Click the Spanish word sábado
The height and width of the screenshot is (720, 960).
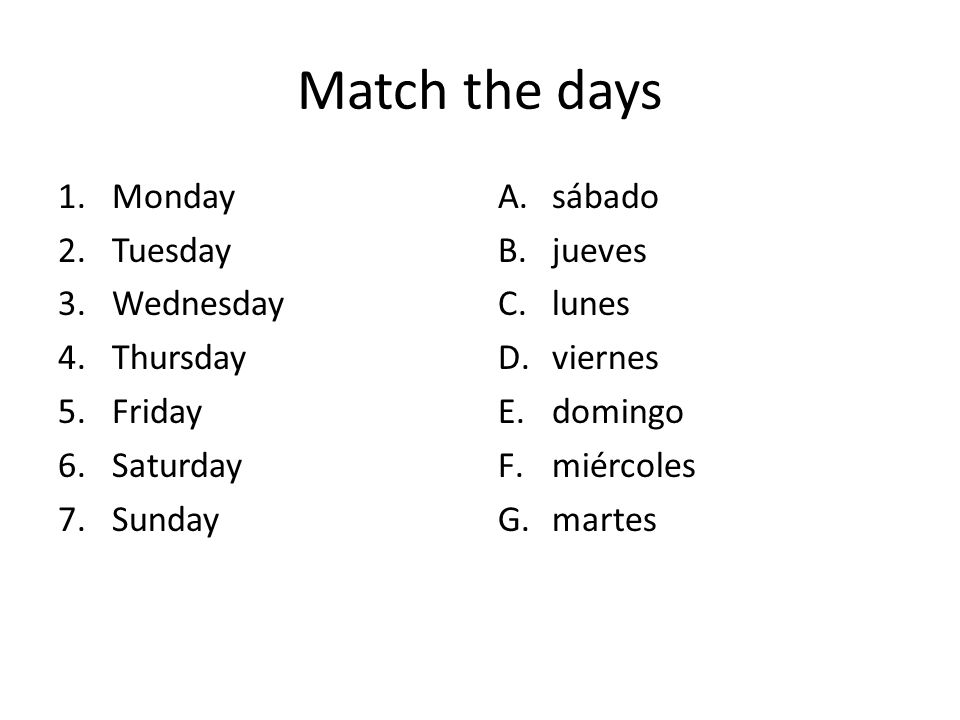[605, 197]
